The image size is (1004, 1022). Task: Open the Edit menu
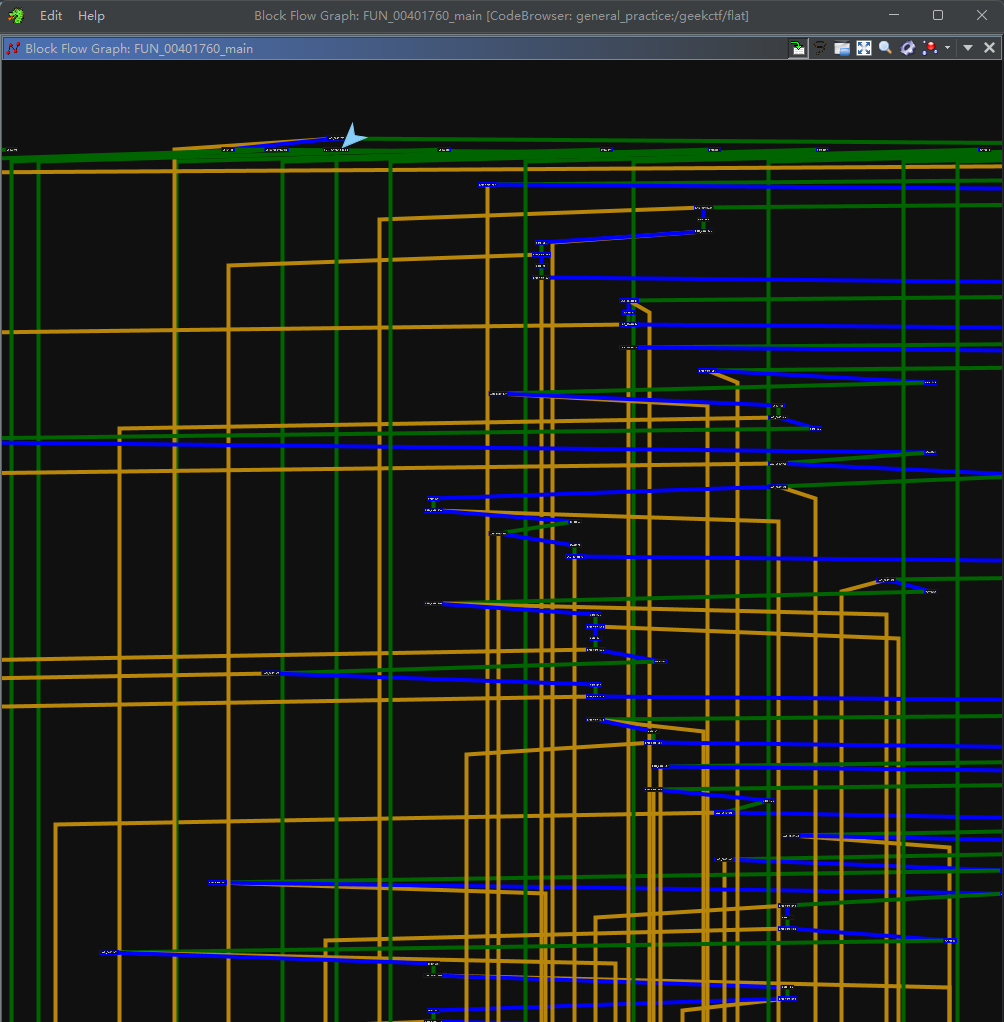click(51, 16)
